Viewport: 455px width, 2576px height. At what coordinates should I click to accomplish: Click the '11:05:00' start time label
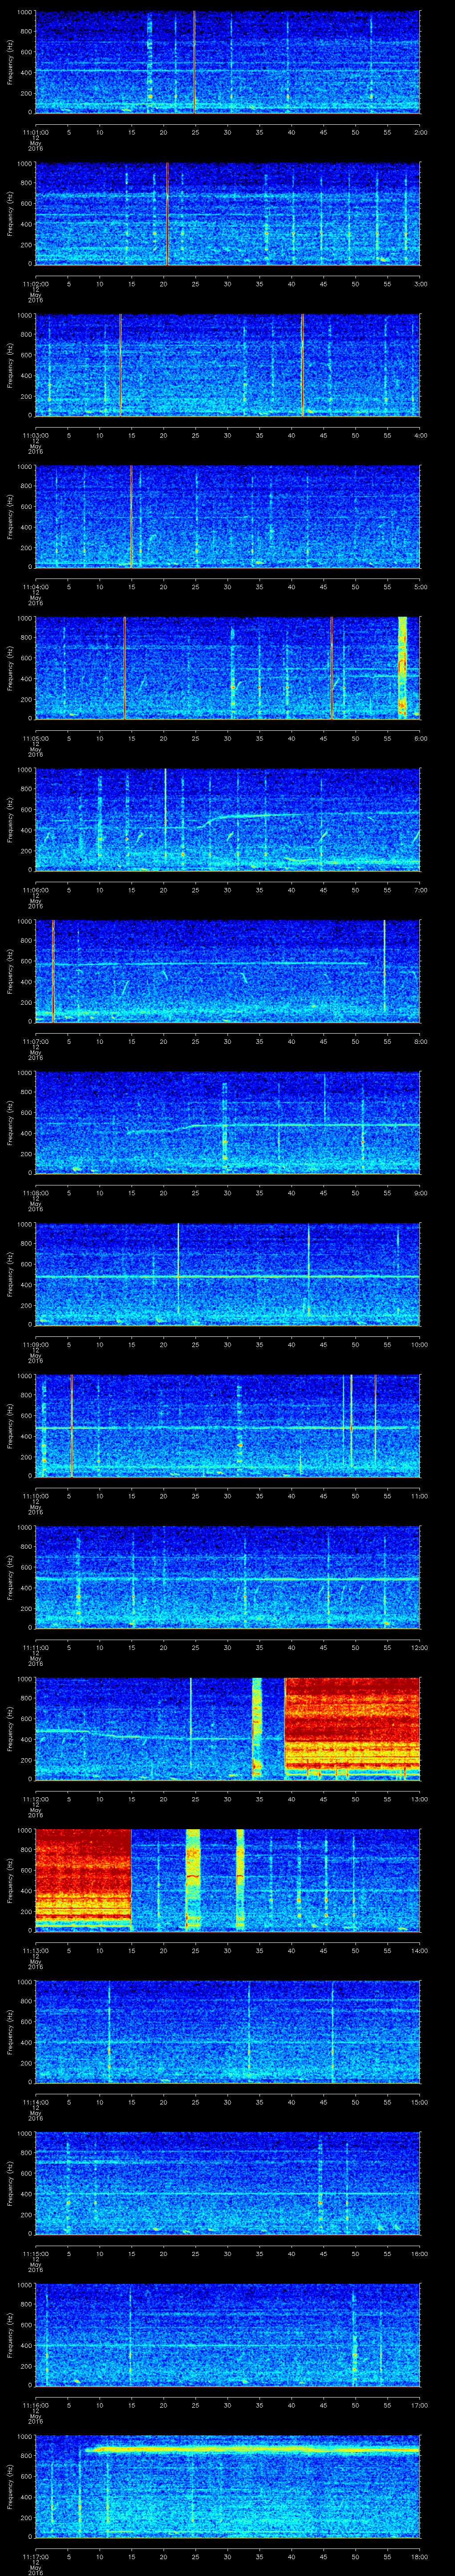point(35,738)
